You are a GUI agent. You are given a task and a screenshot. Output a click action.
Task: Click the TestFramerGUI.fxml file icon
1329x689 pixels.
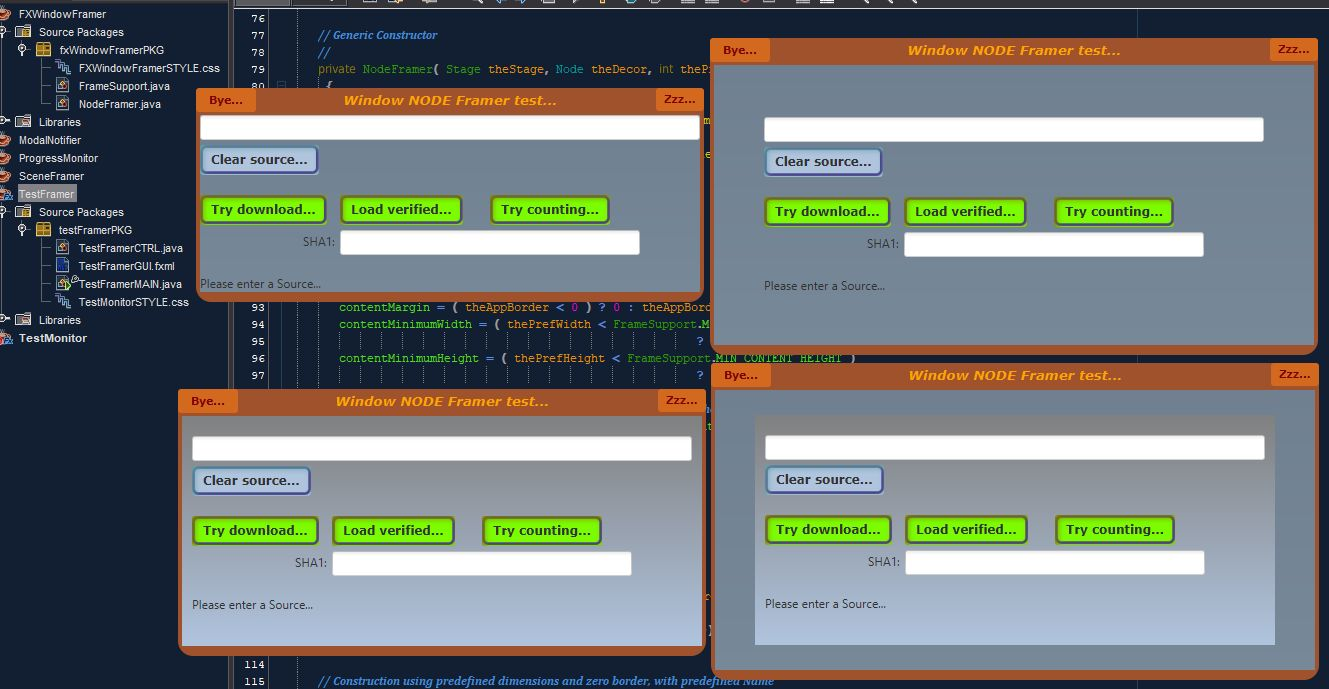63,266
